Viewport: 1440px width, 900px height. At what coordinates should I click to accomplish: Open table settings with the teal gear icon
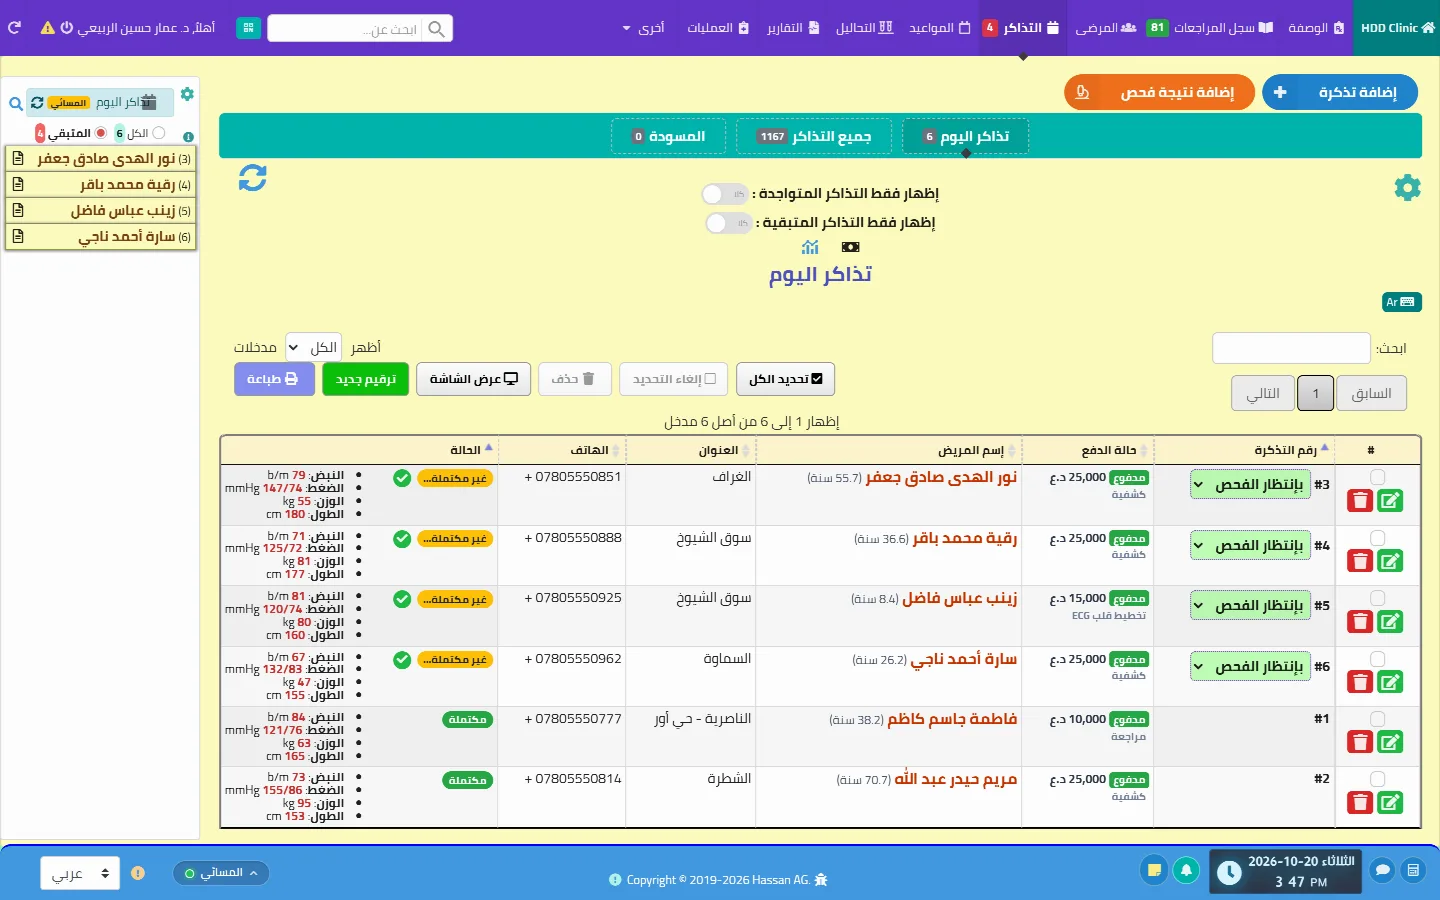[x=1407, y=187]
